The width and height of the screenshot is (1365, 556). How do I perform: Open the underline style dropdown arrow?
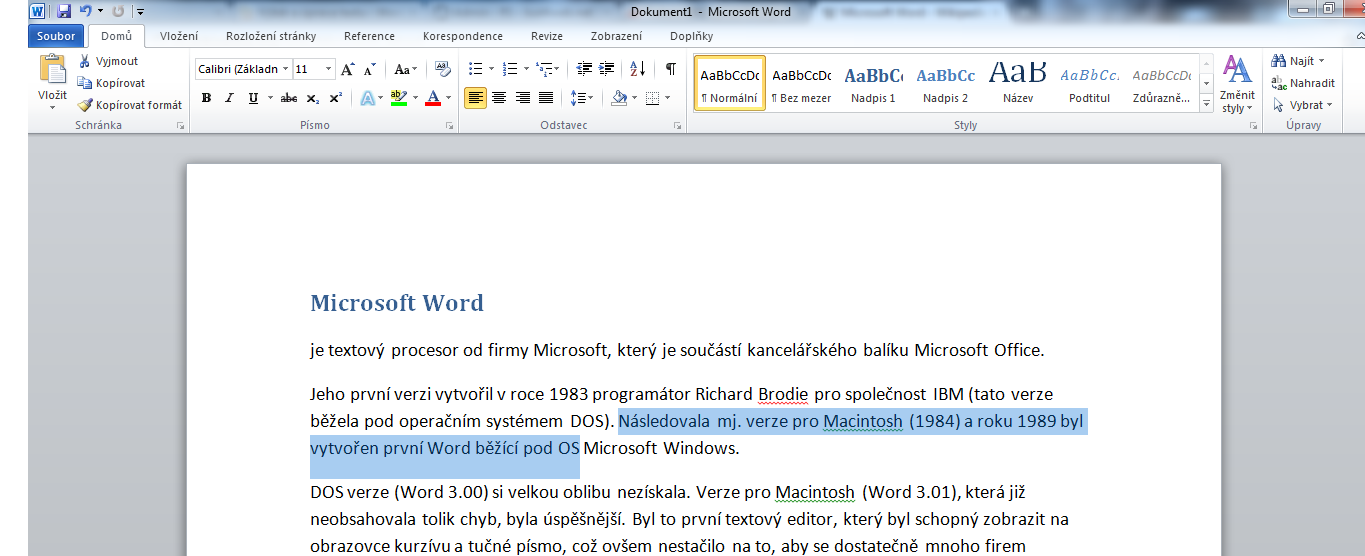pos(269,98)
